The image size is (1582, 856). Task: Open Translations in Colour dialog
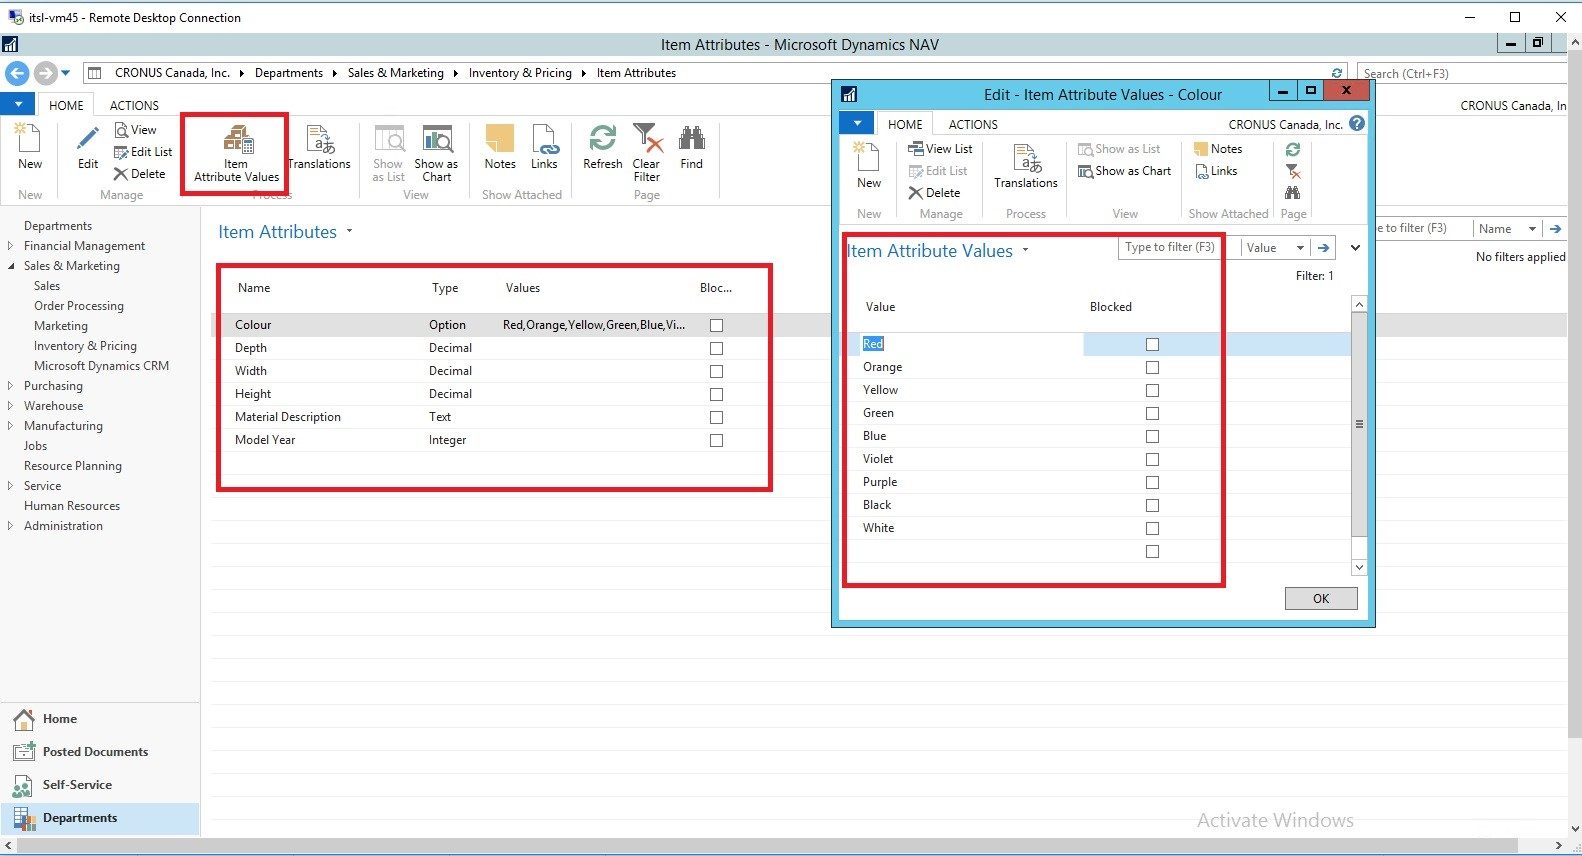click(x=1026, y=166)
